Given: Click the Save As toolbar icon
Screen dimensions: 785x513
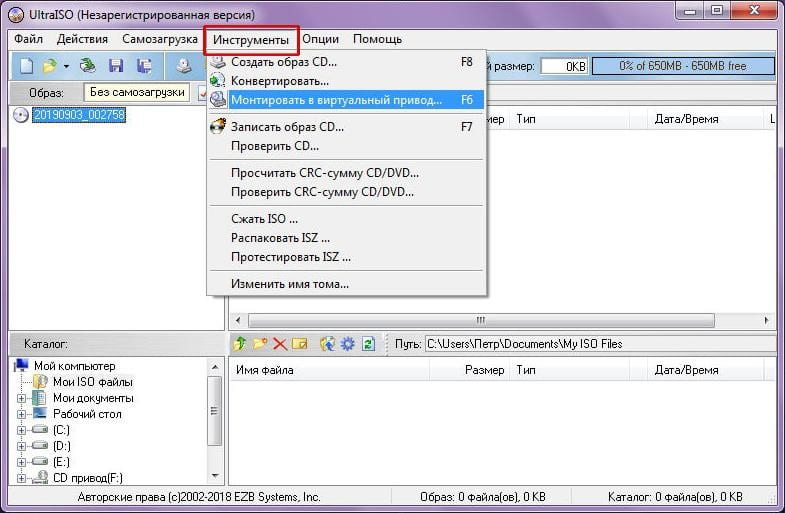Looking at the screenshot, I should (144, 66).
